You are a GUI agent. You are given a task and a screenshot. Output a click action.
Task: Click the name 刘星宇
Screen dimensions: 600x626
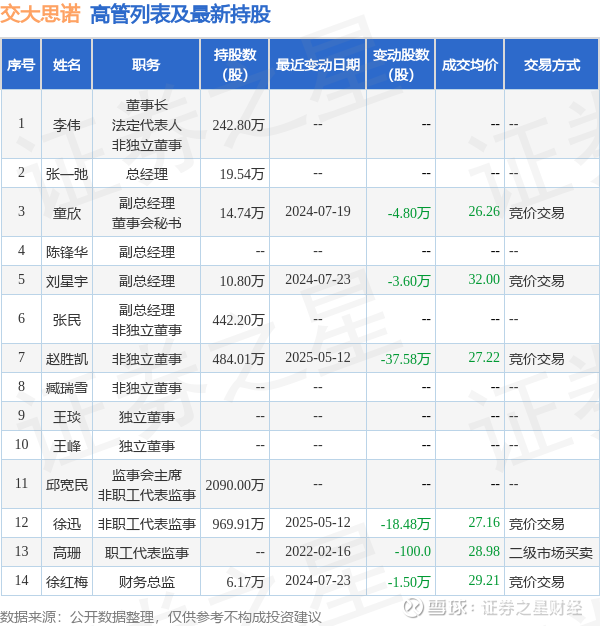pos(67,281)
